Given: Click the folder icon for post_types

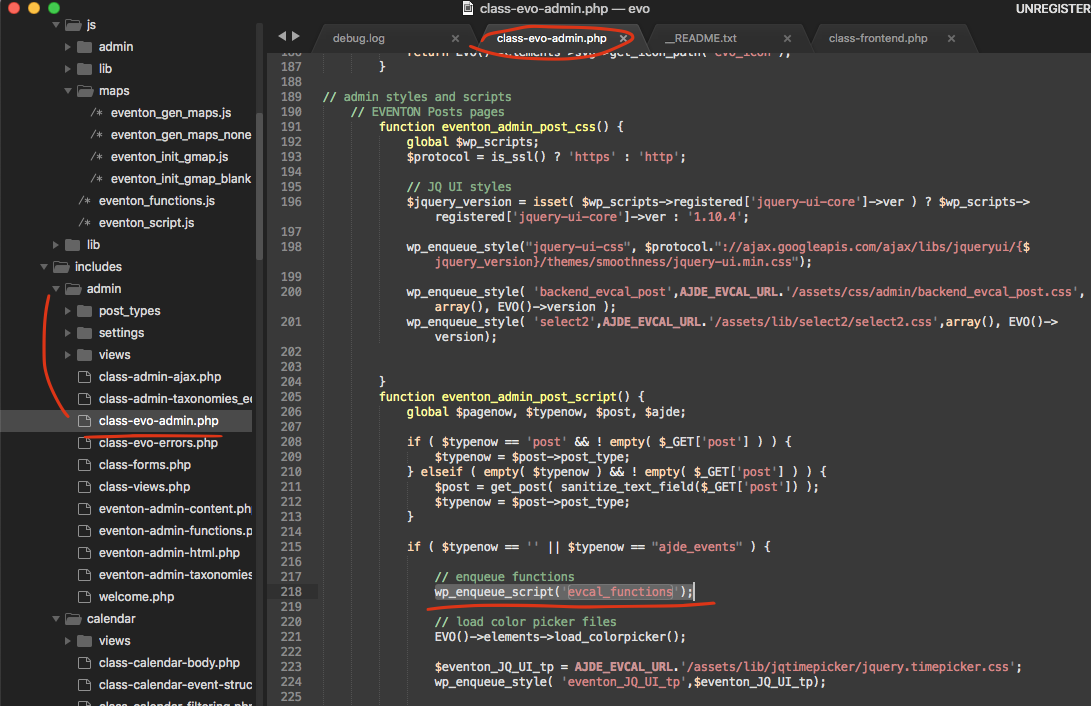Looking at the screenshot, I should coord(84,311).
